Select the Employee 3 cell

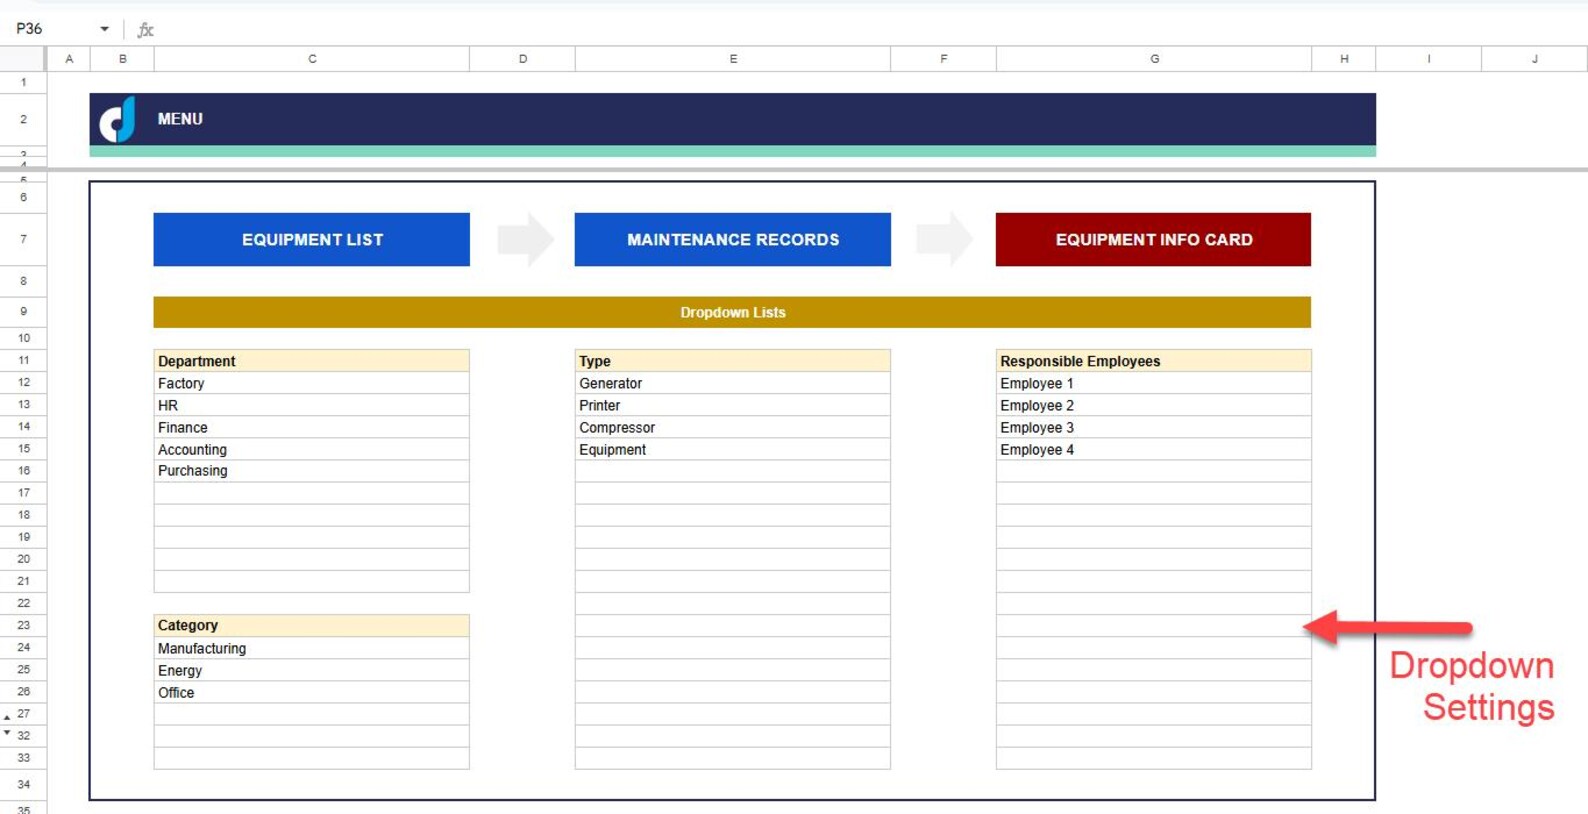point(1154,427)
